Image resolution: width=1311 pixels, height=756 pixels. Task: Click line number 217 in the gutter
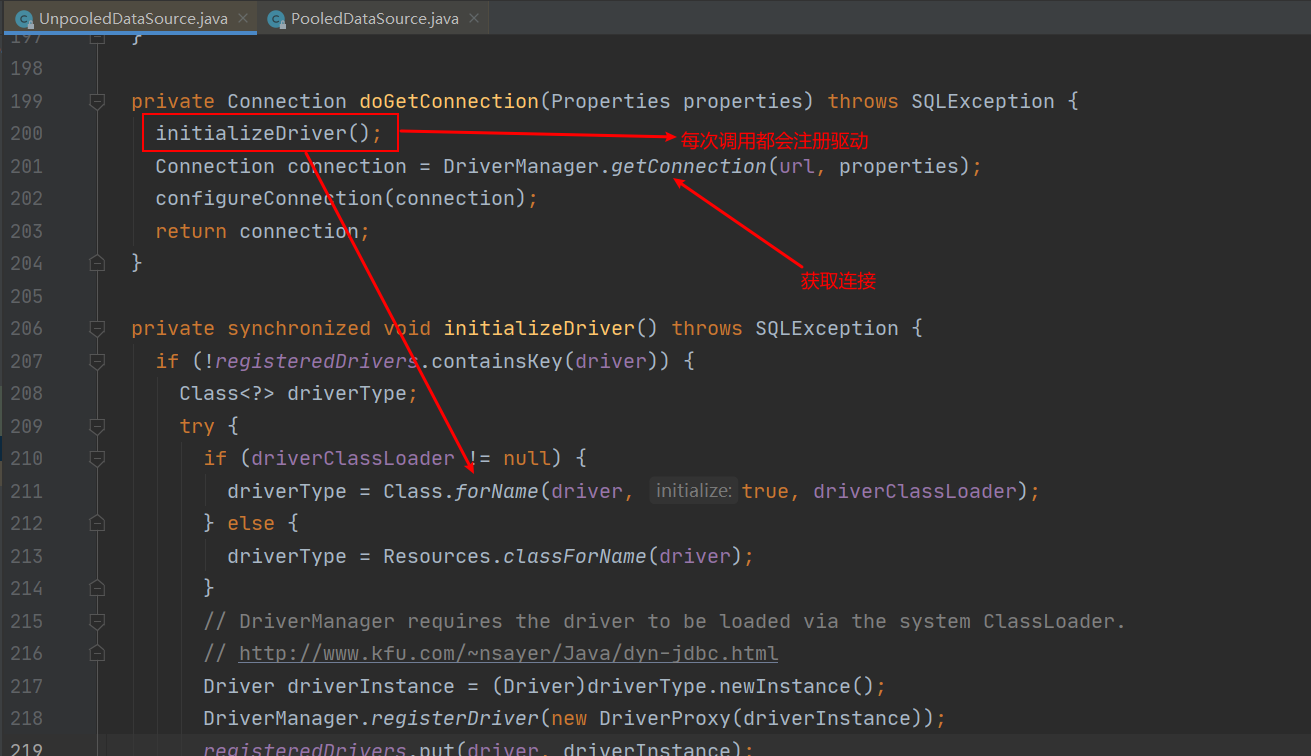click(x=26, y=686)
